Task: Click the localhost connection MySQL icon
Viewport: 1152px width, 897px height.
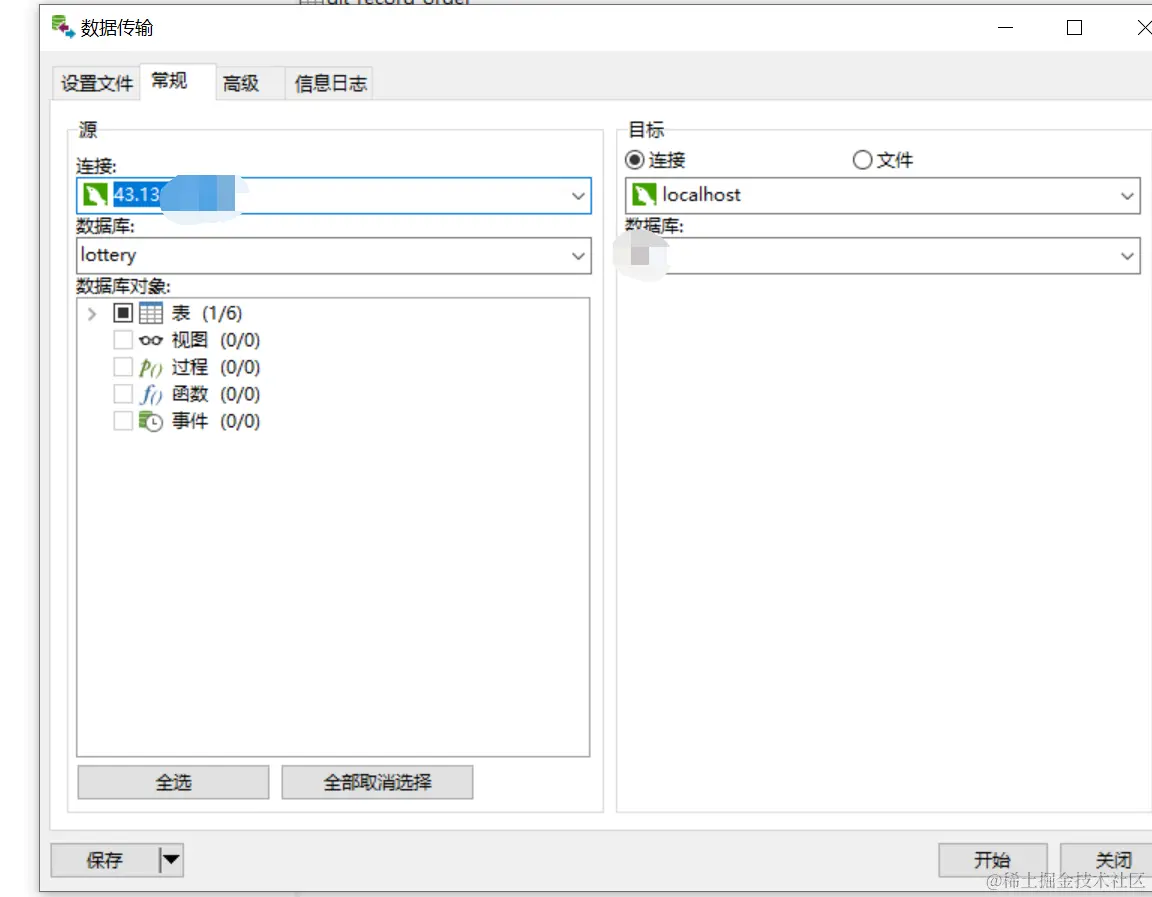Action: coord(644,195)
